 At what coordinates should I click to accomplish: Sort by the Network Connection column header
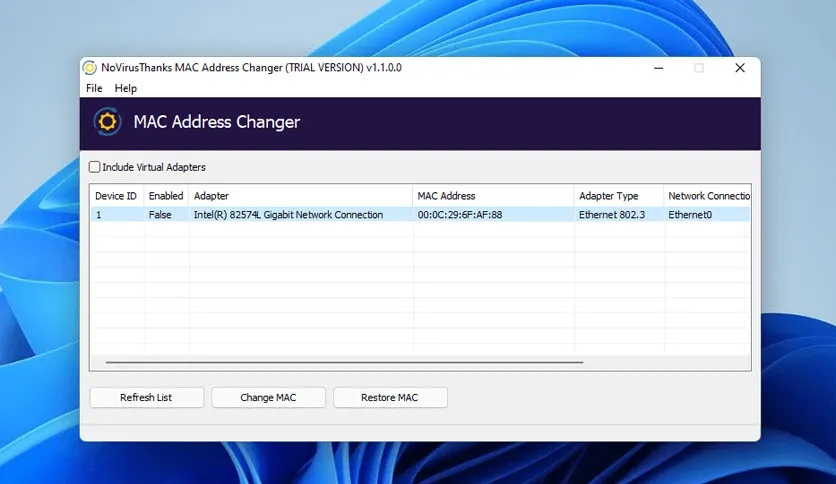[x=708, y=196]
